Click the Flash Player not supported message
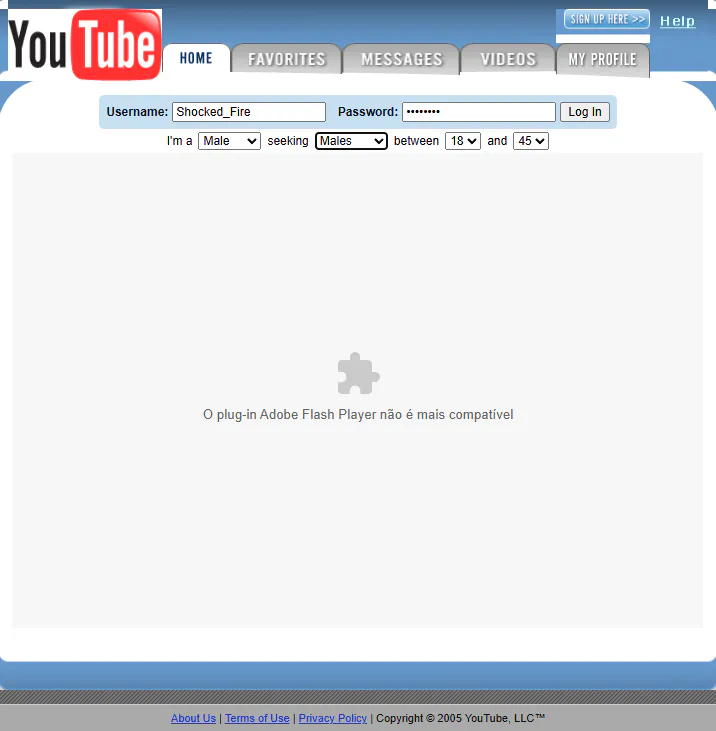Viewport: 716px width, 731px height. click(358, 414)
